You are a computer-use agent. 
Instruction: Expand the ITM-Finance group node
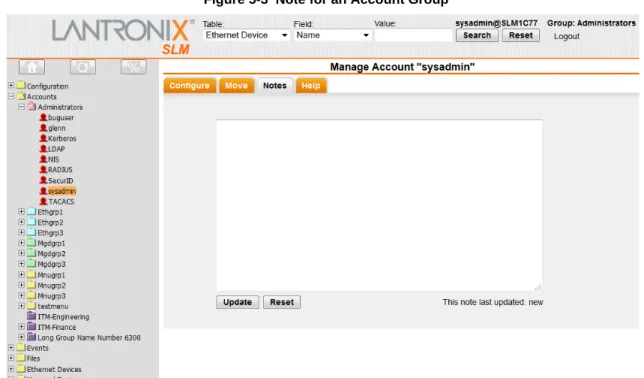[x=21, y=327]
